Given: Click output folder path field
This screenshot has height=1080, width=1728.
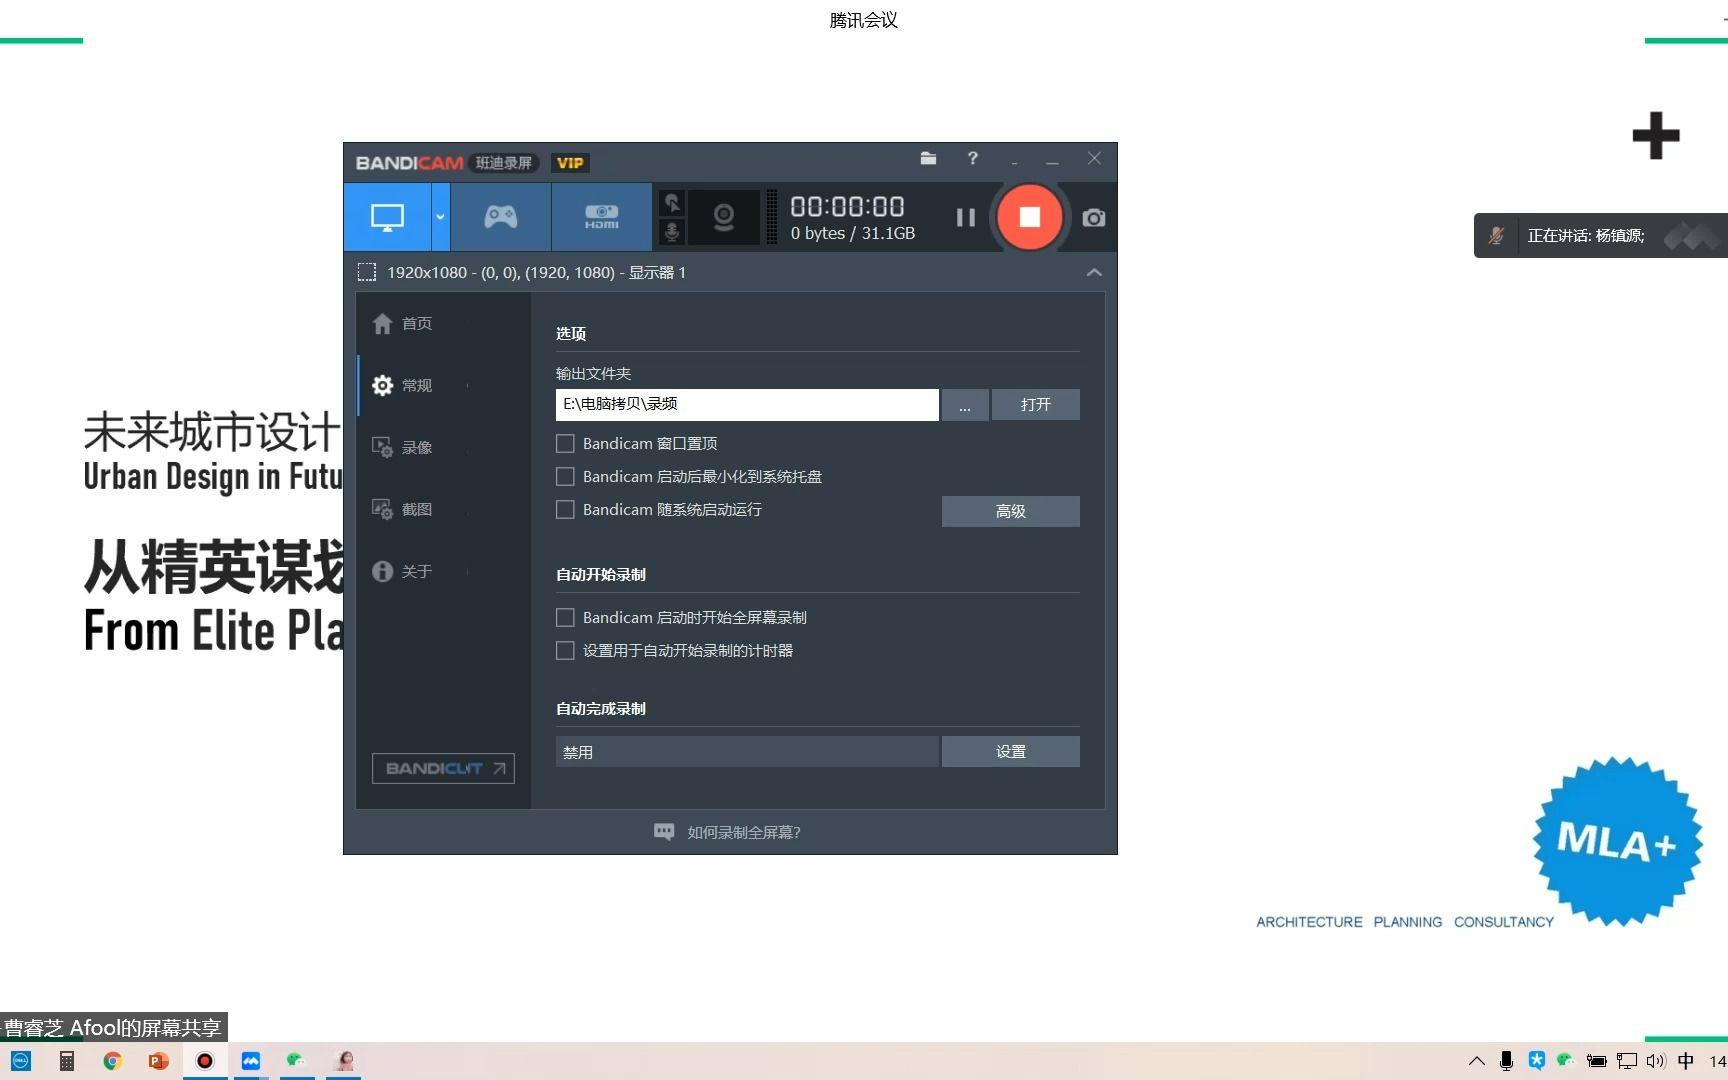Looking at the screenshot, I should tap(747, 404).
